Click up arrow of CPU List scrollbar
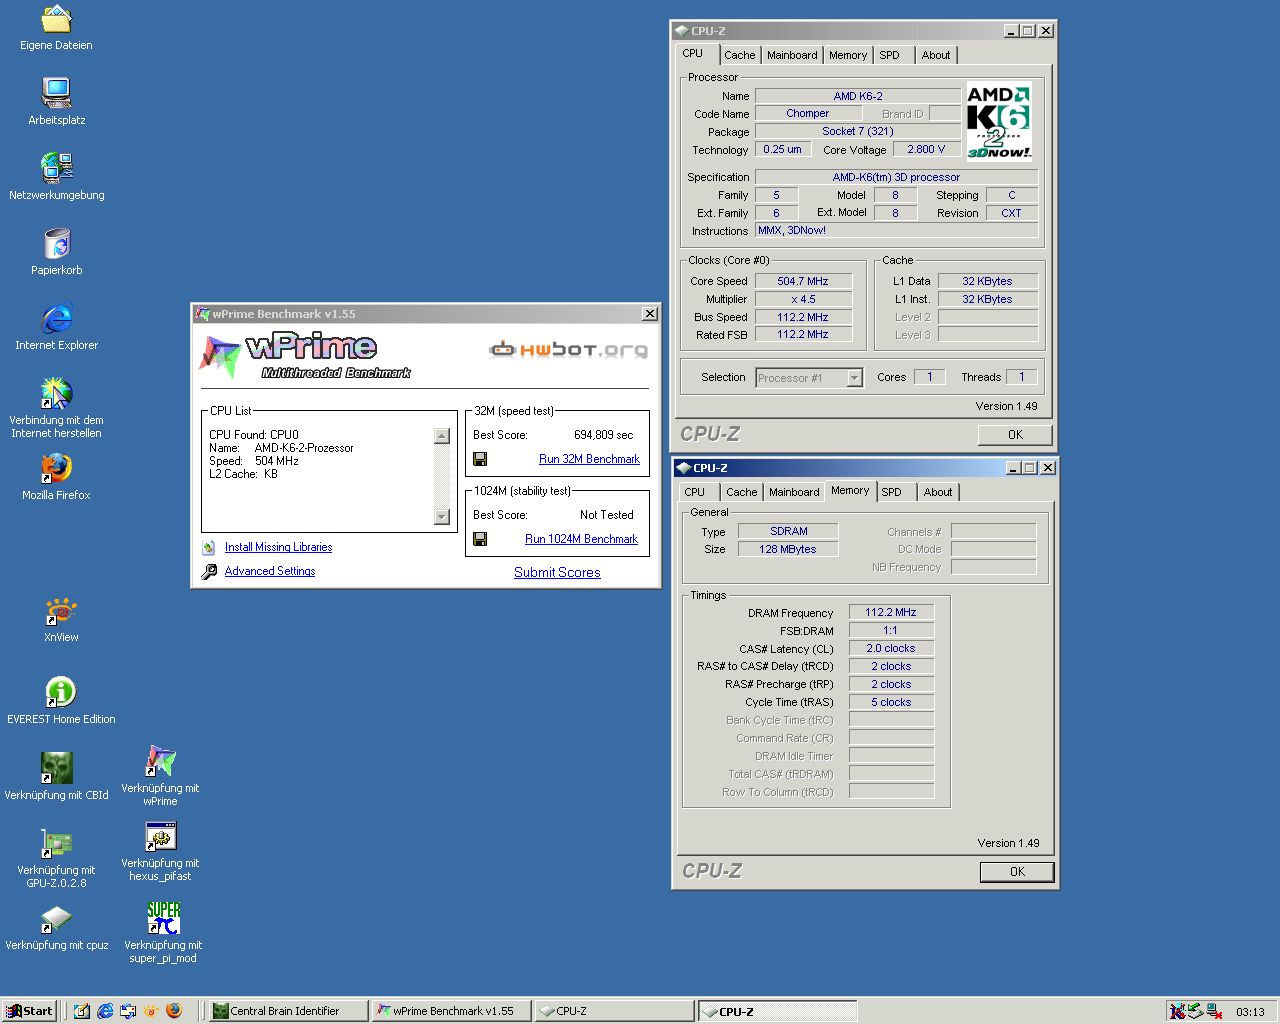This screenshot has width=1280, height=1024. 442,436
